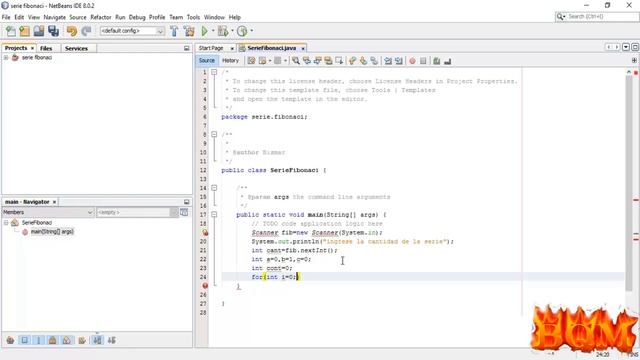This screenshot has width=640, height=360.
Task: Open the Refactor menu
Action: 101,17
